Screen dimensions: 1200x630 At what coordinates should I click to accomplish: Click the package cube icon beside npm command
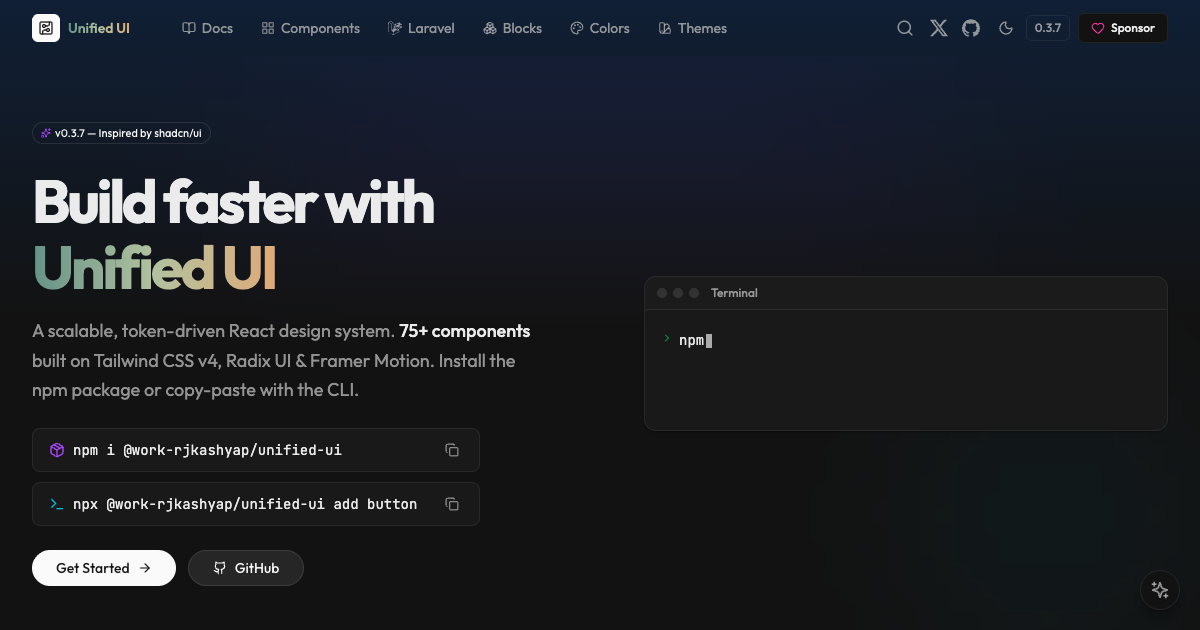point(57,450)
